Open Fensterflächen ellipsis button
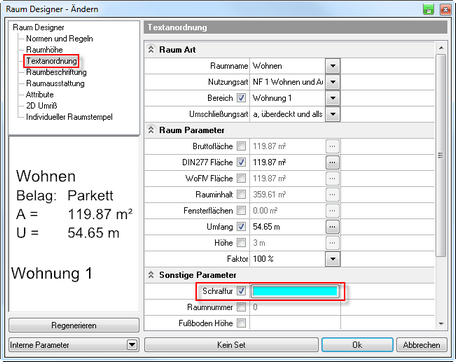The width and height of the screenshot is (456, 362). coord(332,211)
